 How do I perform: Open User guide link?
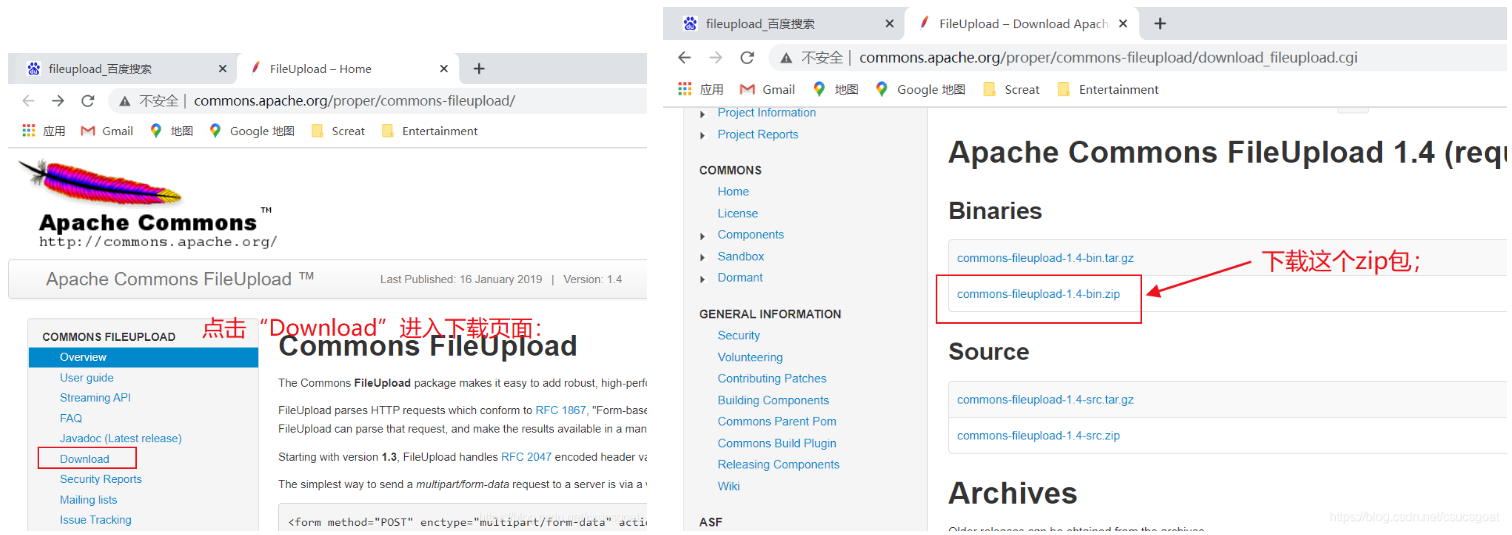(x=87, y=378)
